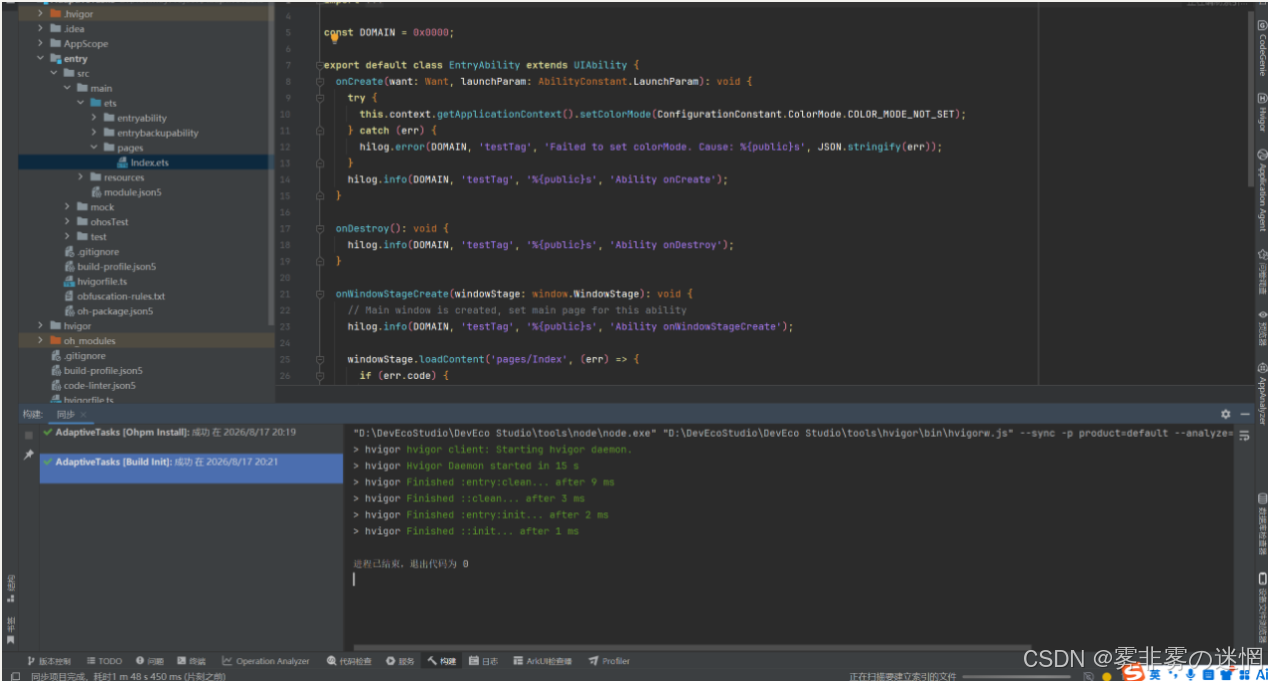Click '进程已结束, 退出代码为 0' console line
This screenshot has width=1268, height=681.
click(x=411, y=564)
